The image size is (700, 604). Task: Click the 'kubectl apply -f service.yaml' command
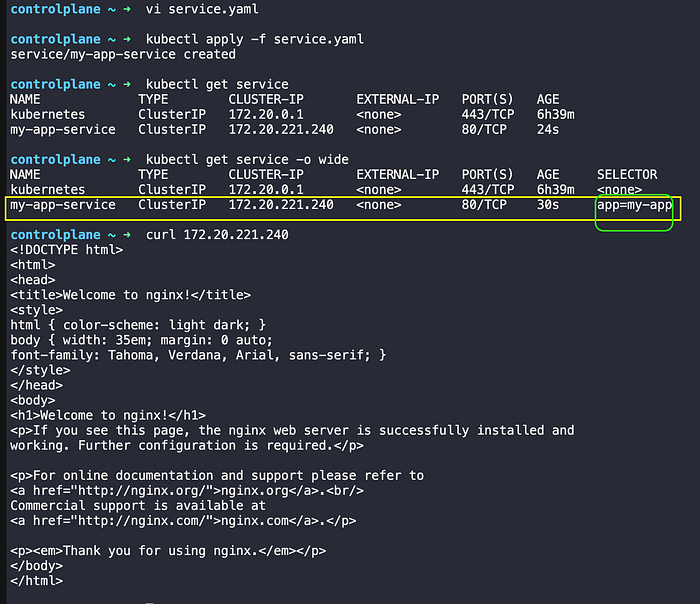(x=254, y=39)
